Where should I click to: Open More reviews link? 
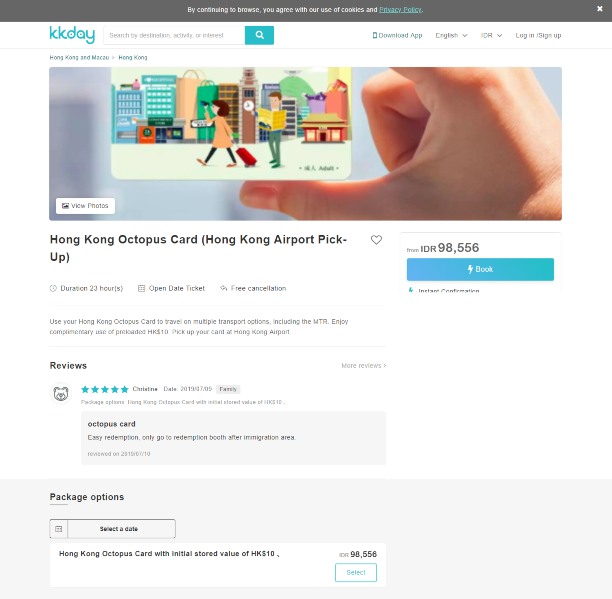pos(363,366)
